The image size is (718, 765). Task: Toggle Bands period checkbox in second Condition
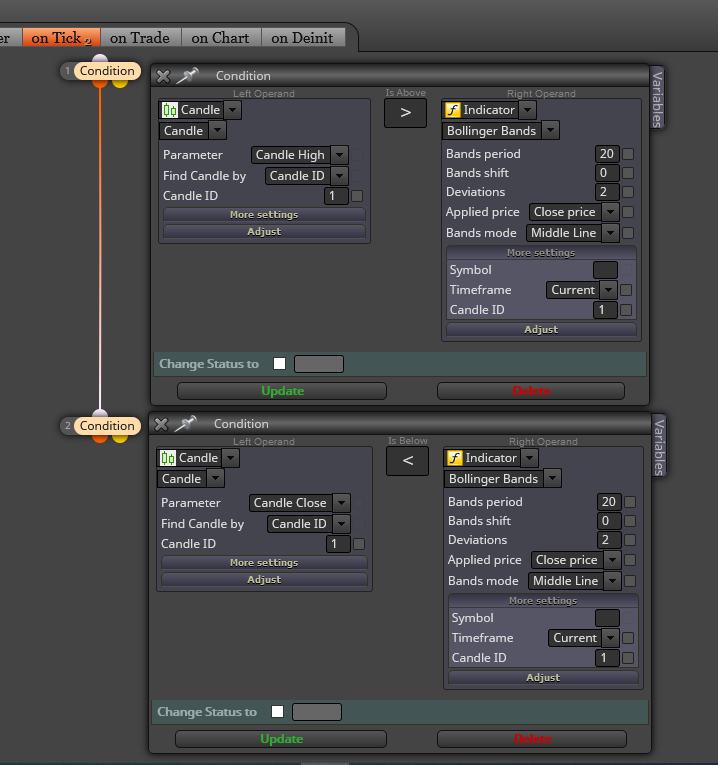pyautogui.click(x=630, y=502)
